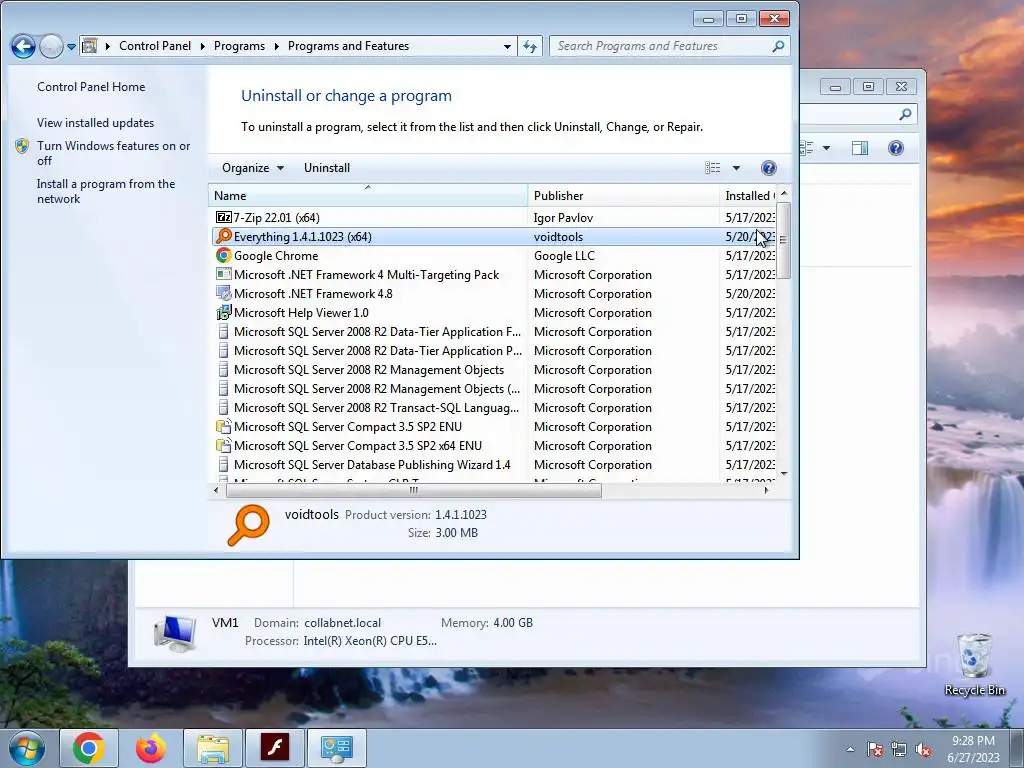1024x768 pixels.
Task: Select the Google Chrome entry icon
Action: pos(223,255)
